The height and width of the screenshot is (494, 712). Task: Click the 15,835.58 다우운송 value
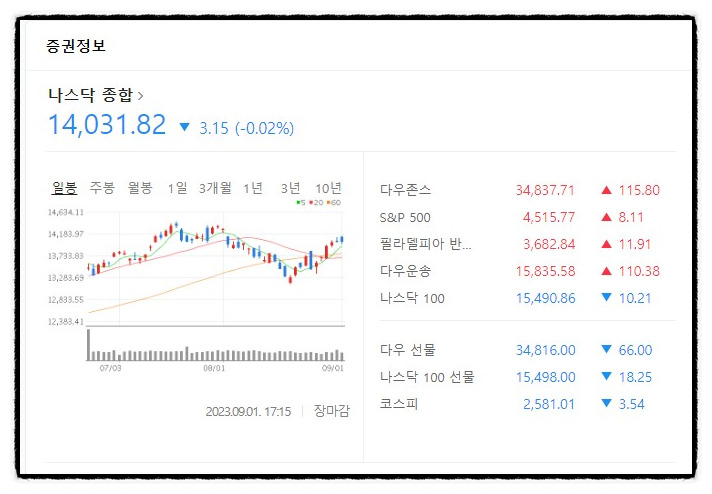(545, 271)
